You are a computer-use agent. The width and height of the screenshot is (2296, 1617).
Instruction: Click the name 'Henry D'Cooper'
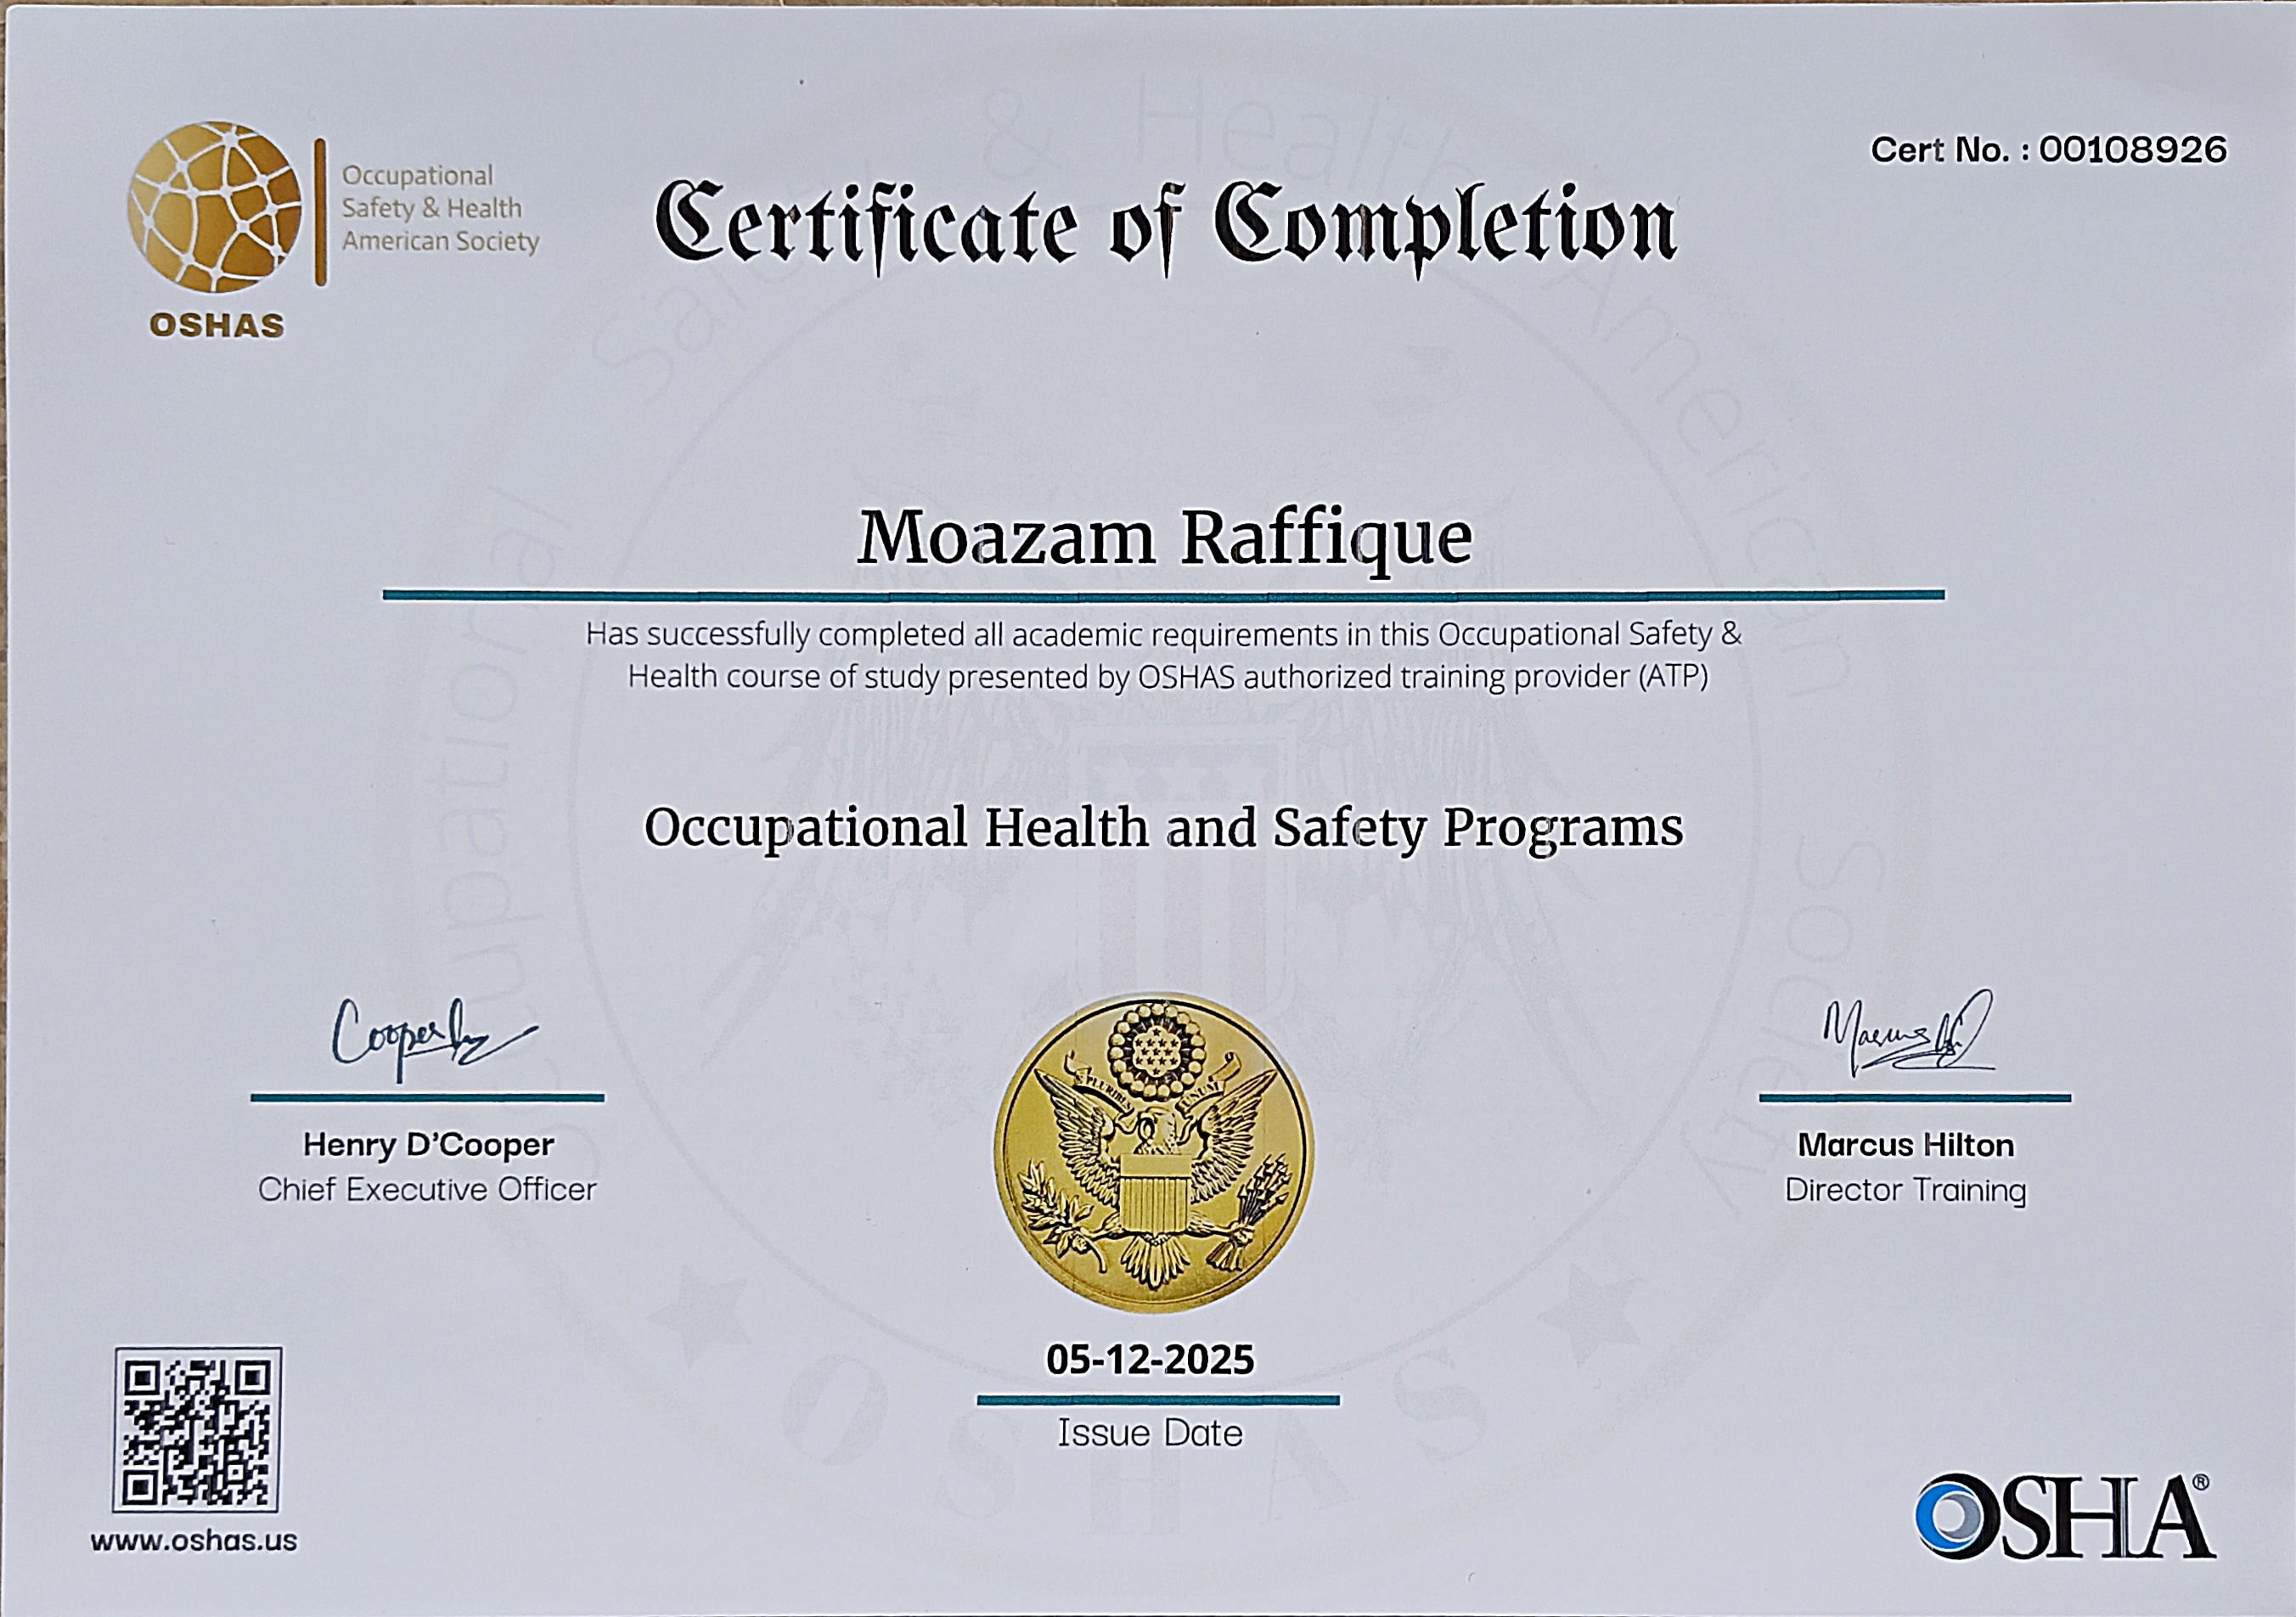[428, 1145]
